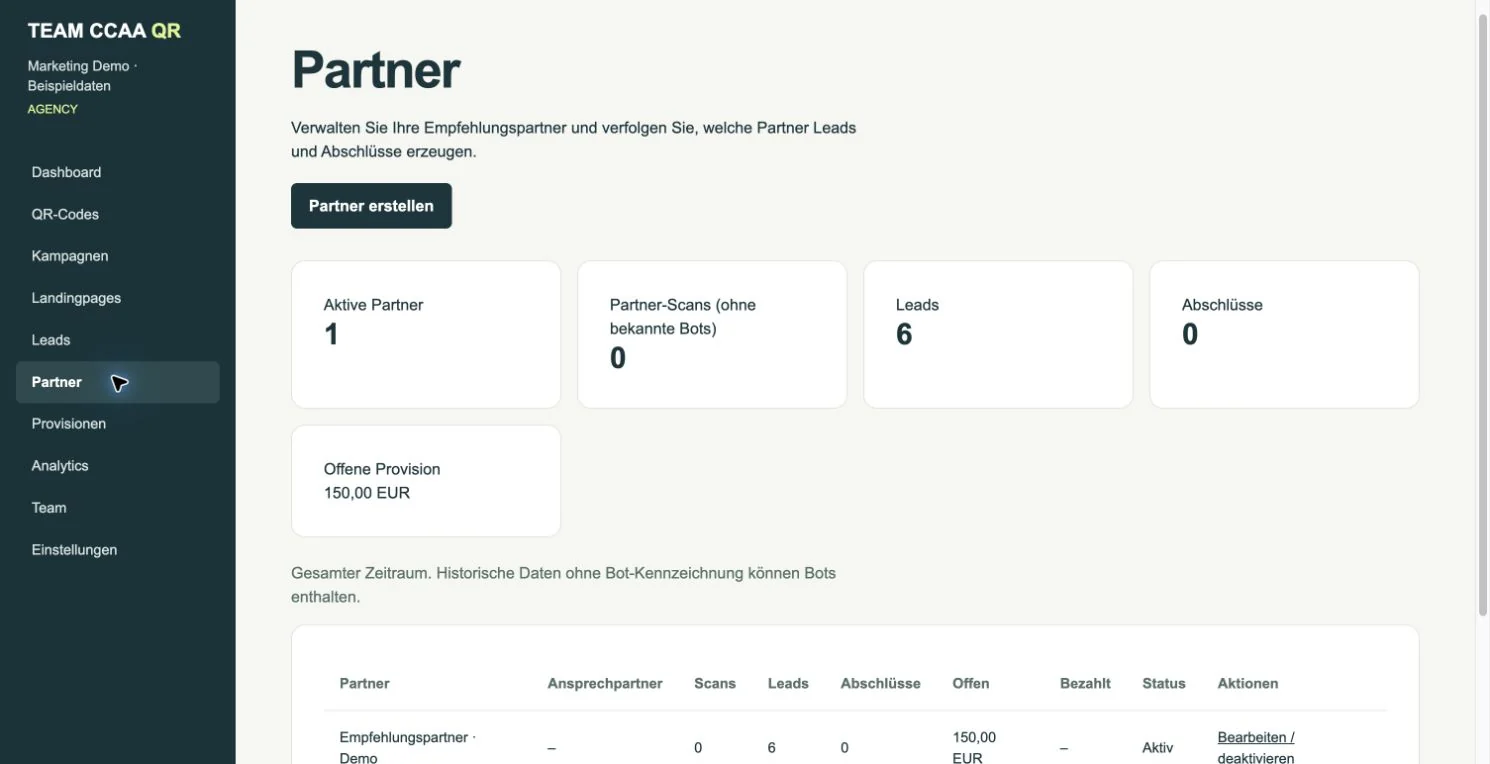
Task: Click the Bearbeiten / deaktivieren link
Action: coord(1256,748)
